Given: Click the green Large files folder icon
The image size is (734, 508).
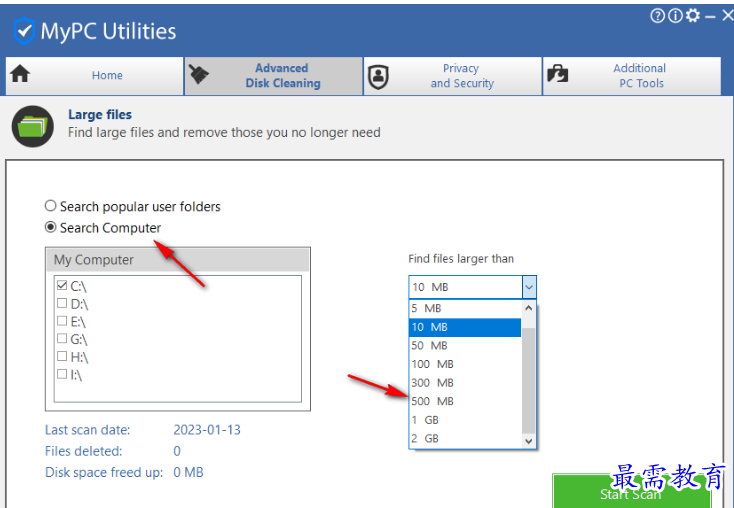Looking at the screenshot, I should coord(33,126).
